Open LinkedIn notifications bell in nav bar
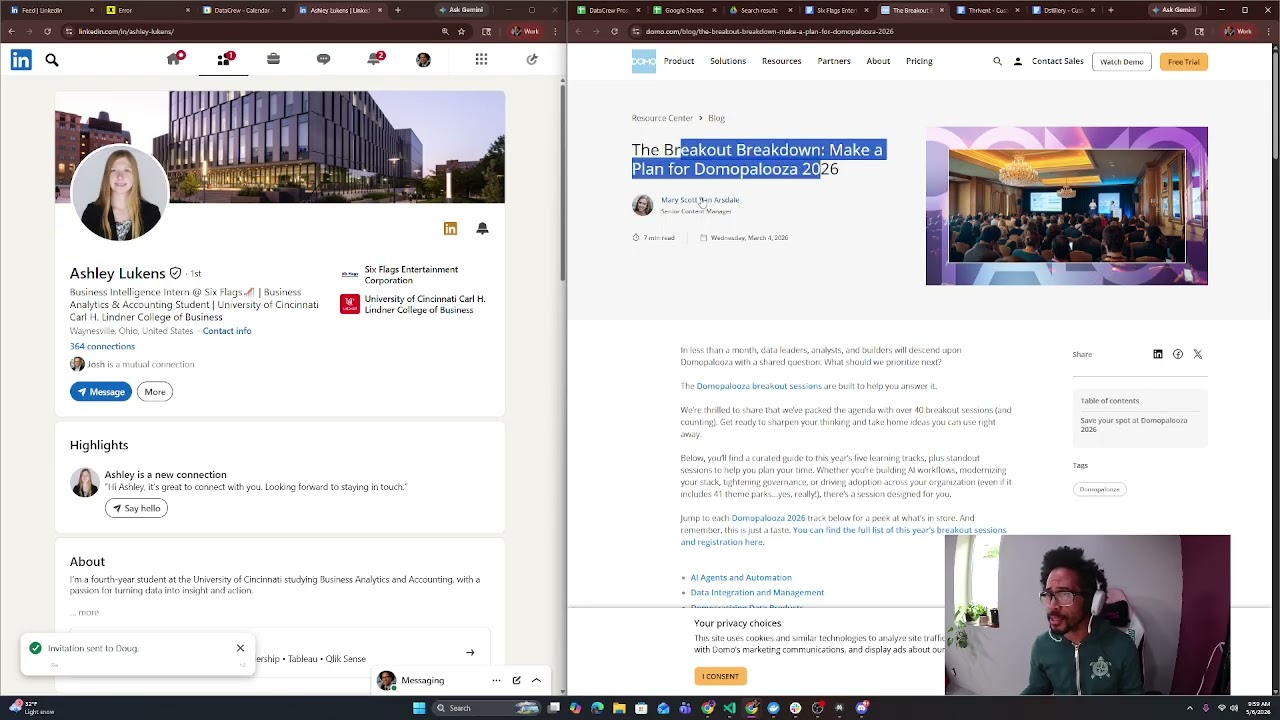Screen dimensions: 1280x720 (374, 60)
